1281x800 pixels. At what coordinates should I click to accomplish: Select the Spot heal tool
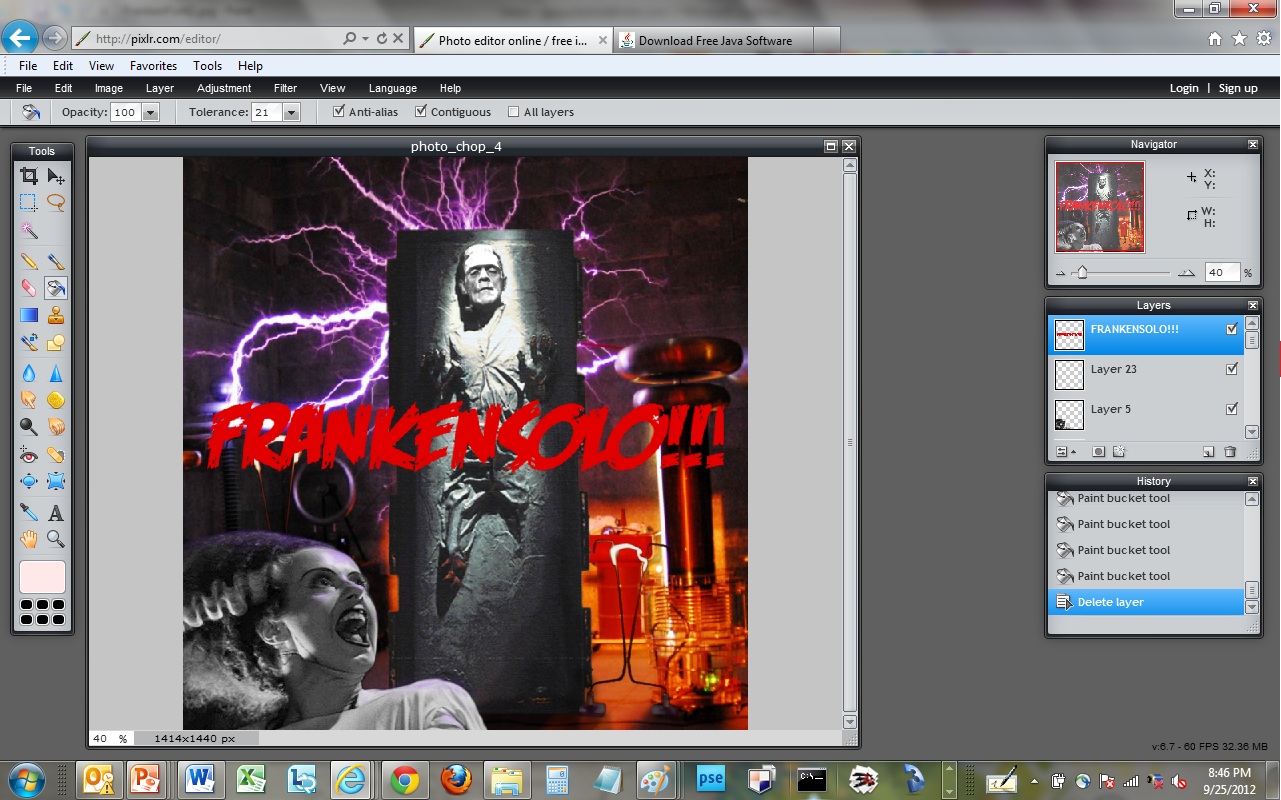click(56, 455)
